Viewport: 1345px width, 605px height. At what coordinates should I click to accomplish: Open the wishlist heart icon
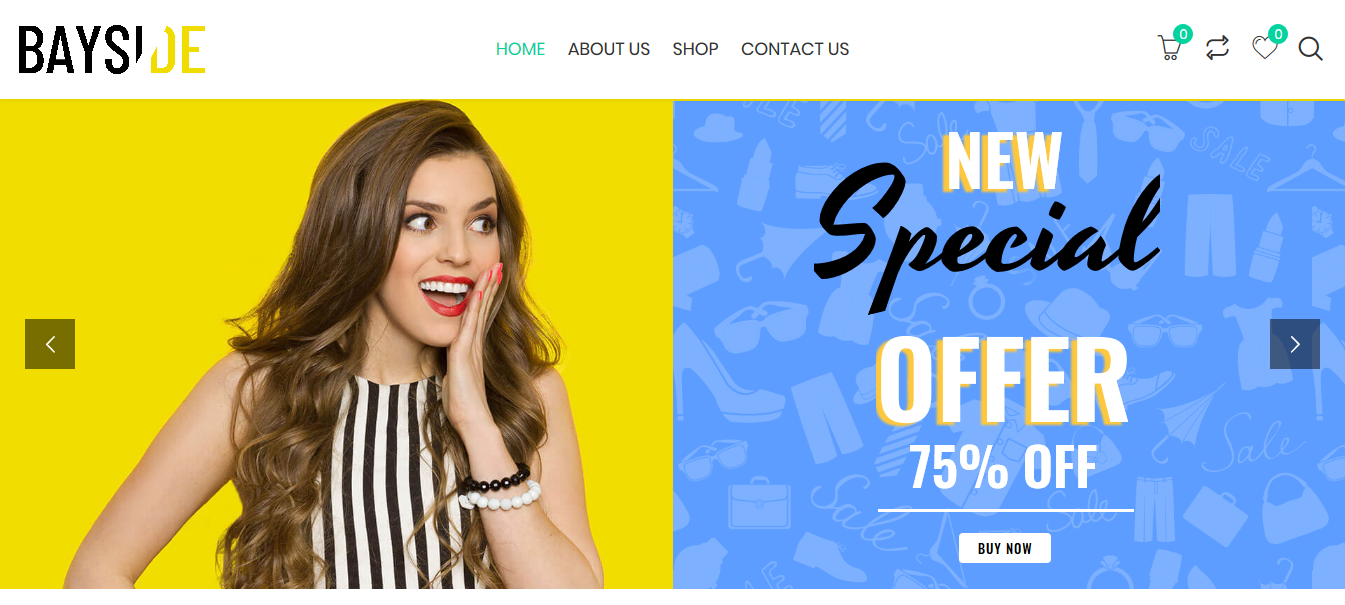pos(1265,48)
